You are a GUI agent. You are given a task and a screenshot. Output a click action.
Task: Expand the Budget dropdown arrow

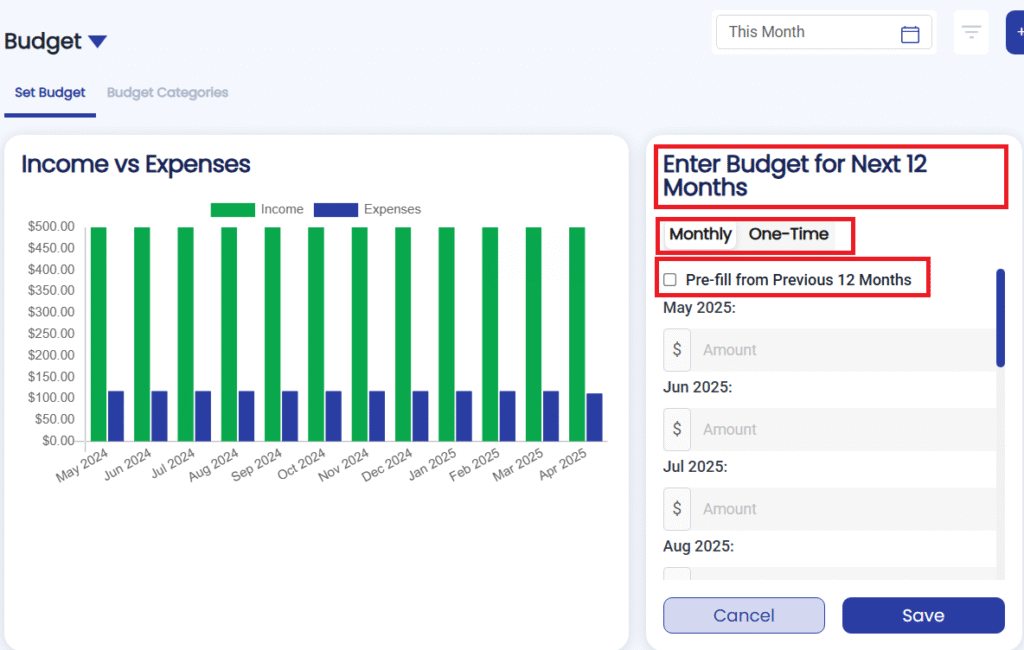pyautogui.click(x=97, y=42)
